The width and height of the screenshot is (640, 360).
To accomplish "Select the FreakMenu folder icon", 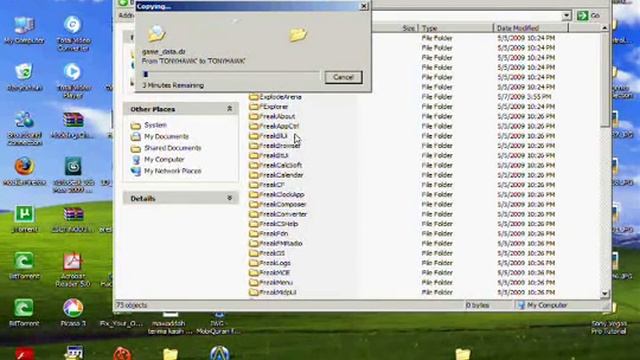I will pos(254,282).
